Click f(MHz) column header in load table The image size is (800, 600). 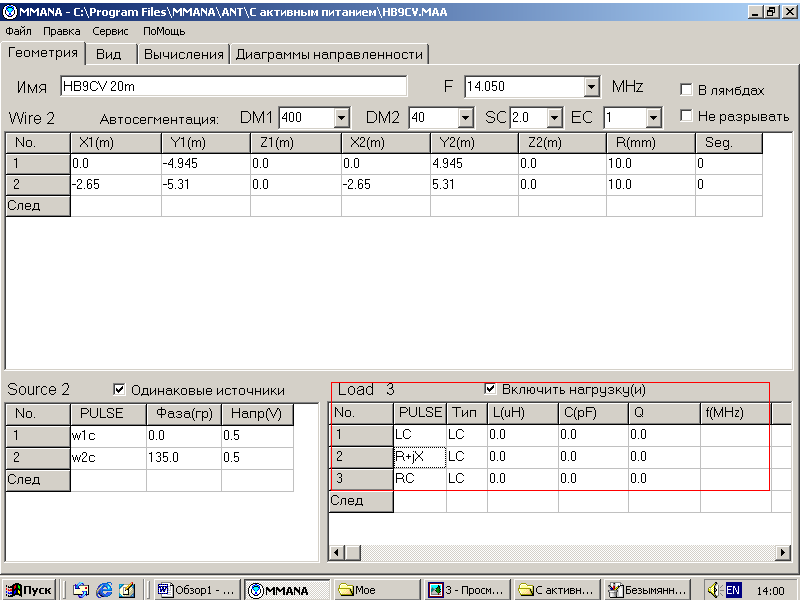[735, 413]
